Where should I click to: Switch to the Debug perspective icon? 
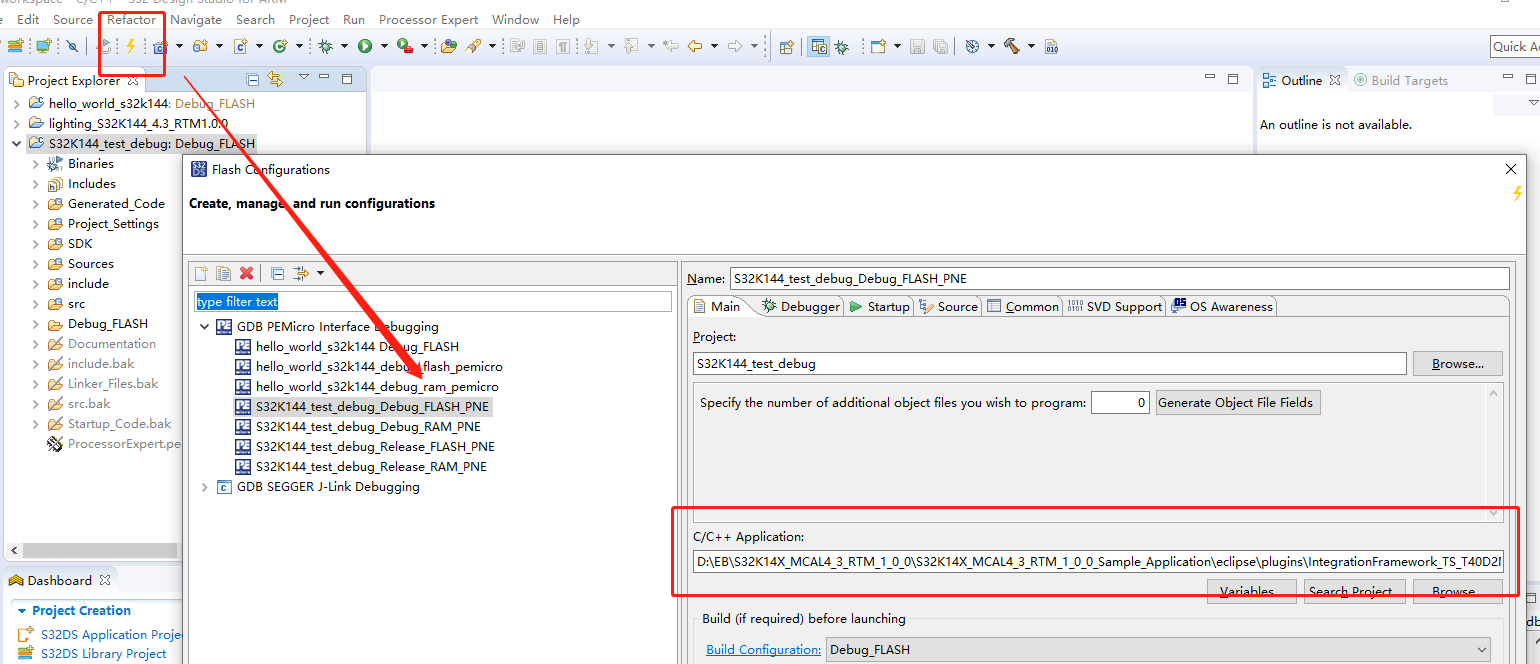[842, 46]
